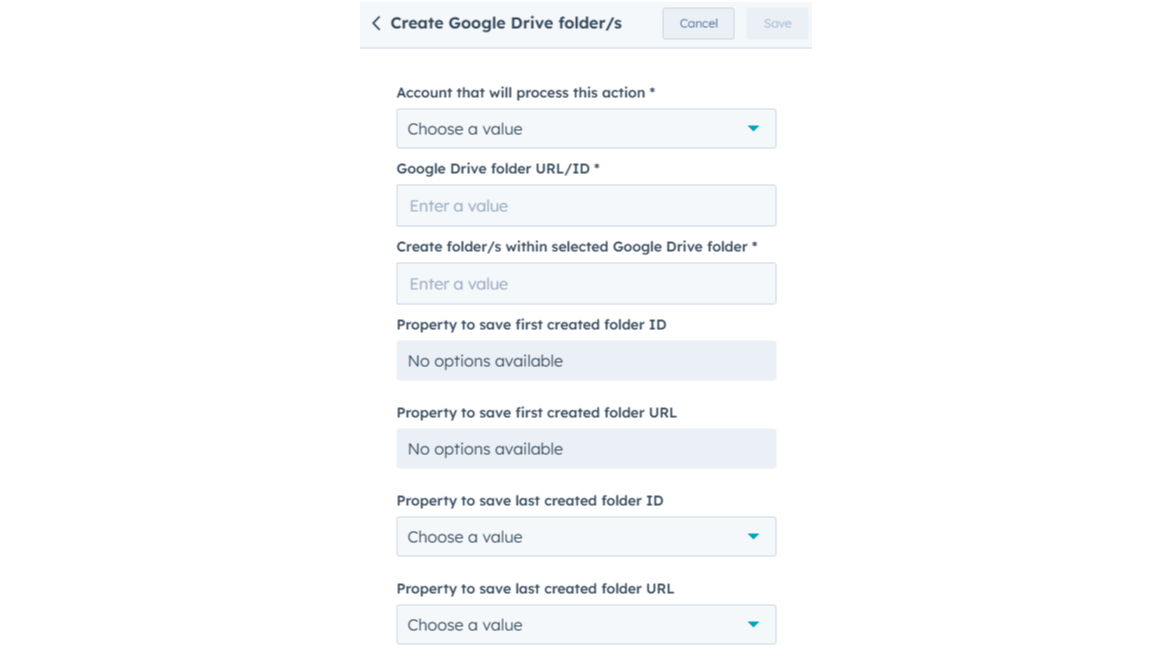Click the first created folder ID options box

pyautogui.click(x=586, y=361)
